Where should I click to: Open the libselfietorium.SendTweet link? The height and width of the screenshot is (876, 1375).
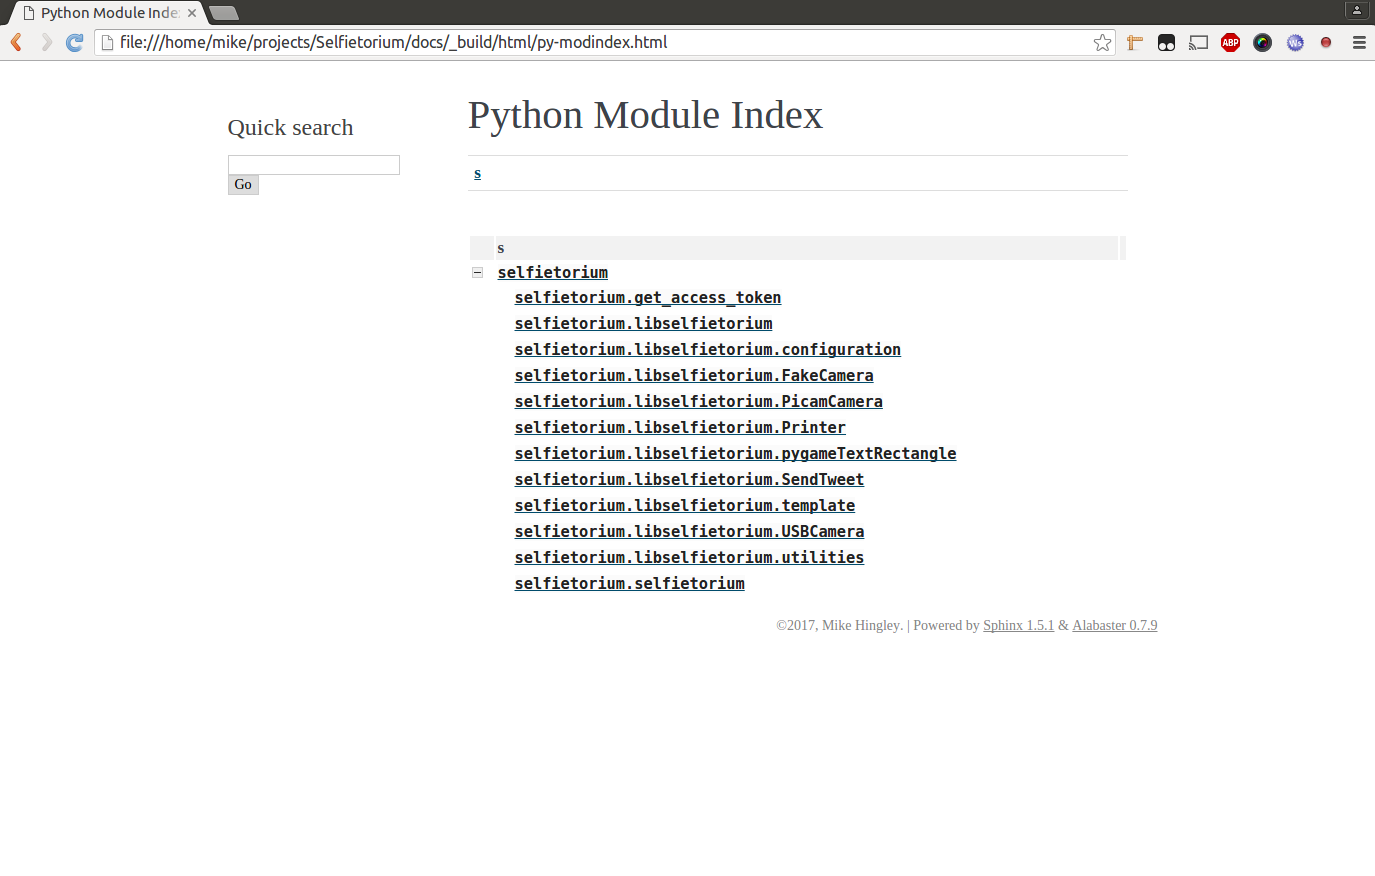[x=690, y=480]
